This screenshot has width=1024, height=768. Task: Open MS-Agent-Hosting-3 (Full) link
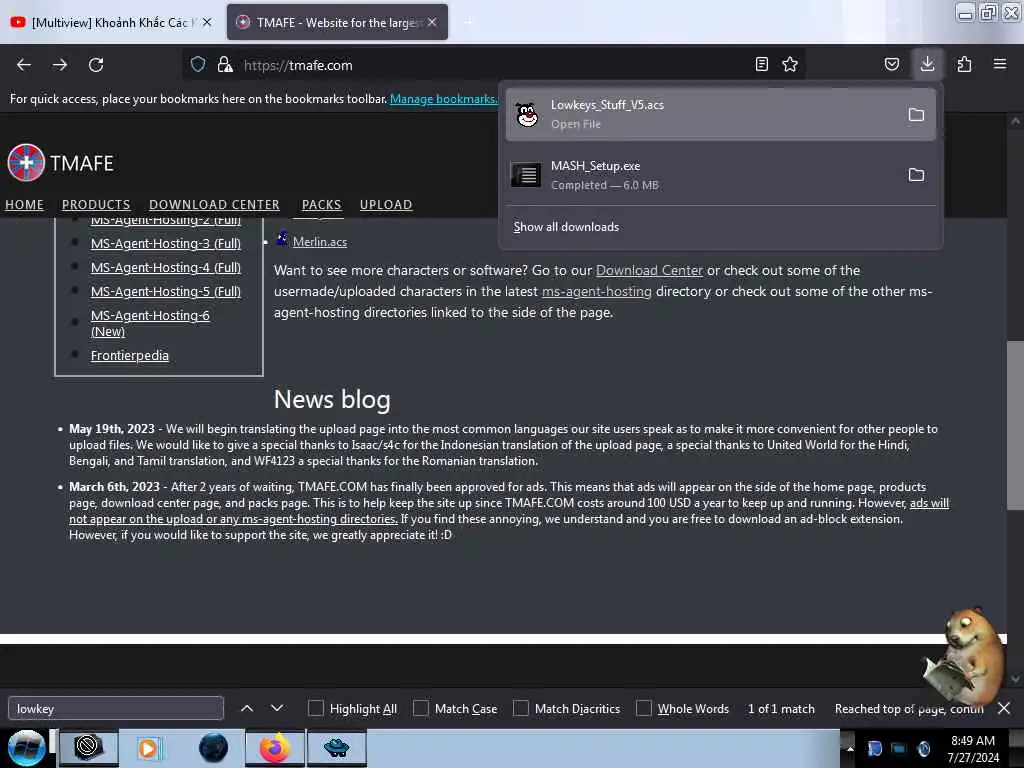pos(166,244)
